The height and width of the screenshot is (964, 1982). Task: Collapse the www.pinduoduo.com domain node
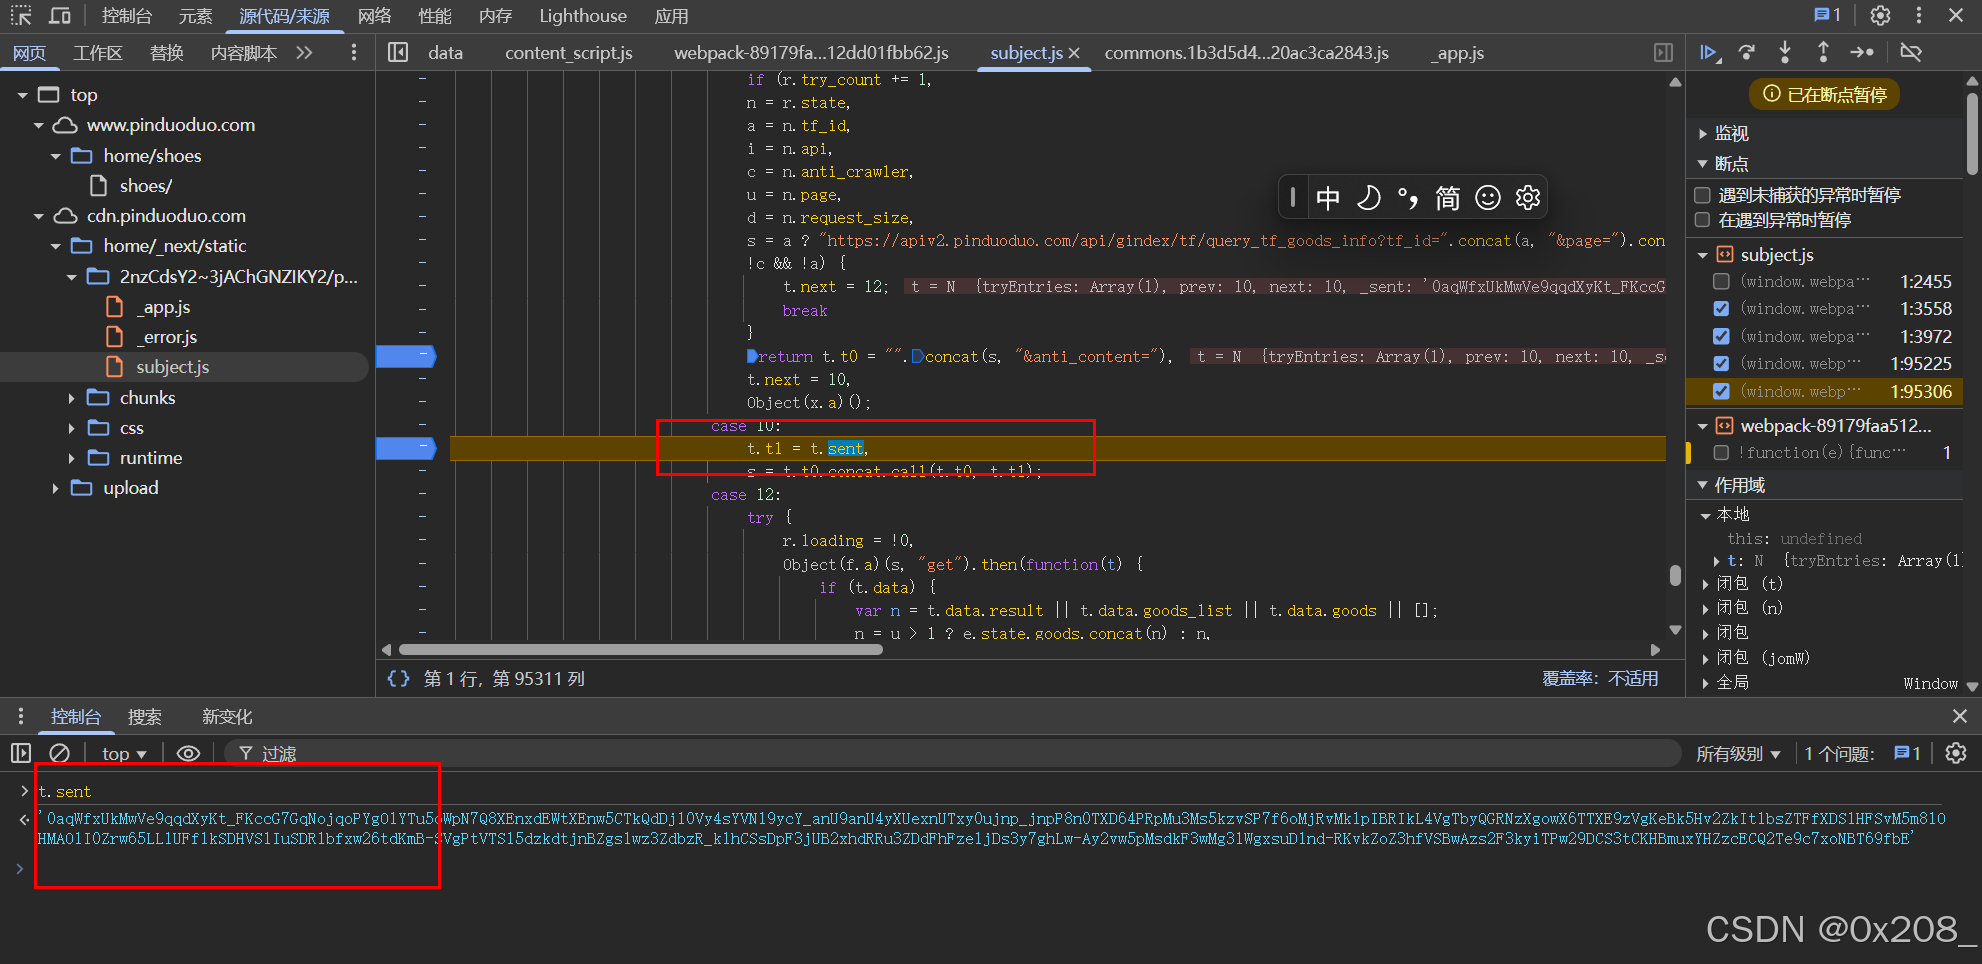[x=38, y=125]
